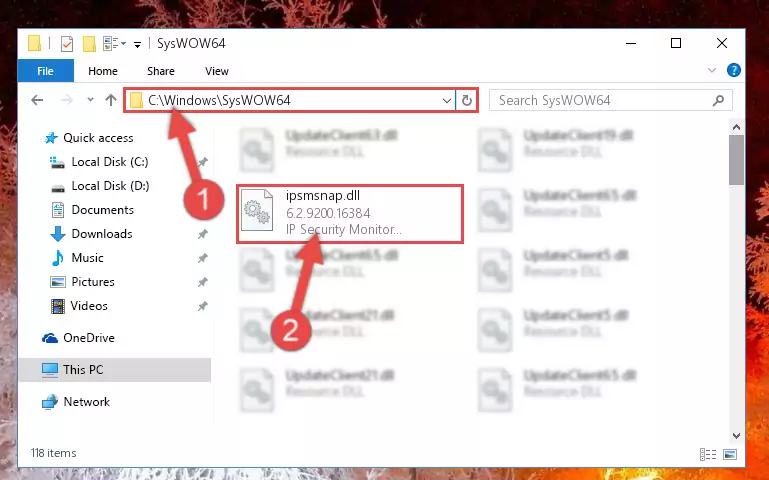
Task: Click the Local Disk (D:) drive icon
Action: 58,187
